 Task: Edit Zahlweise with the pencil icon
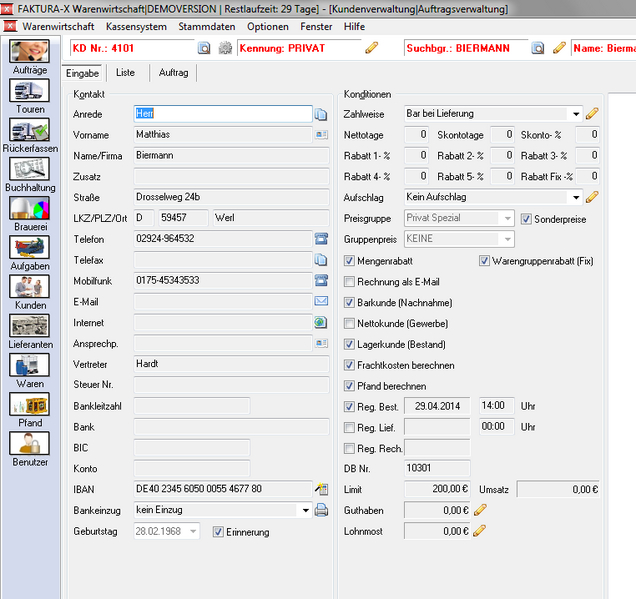(x=592, y=114)
